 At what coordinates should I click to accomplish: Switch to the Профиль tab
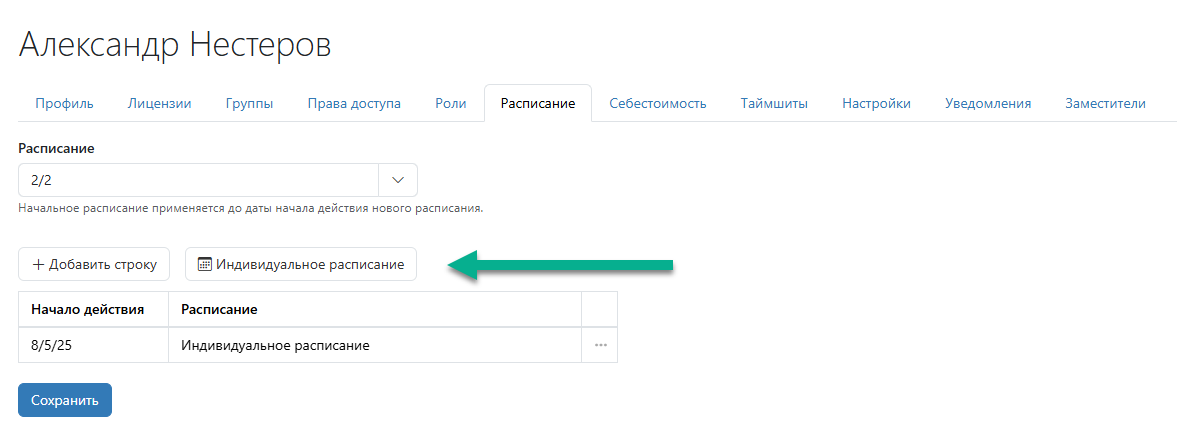point(65,104)
